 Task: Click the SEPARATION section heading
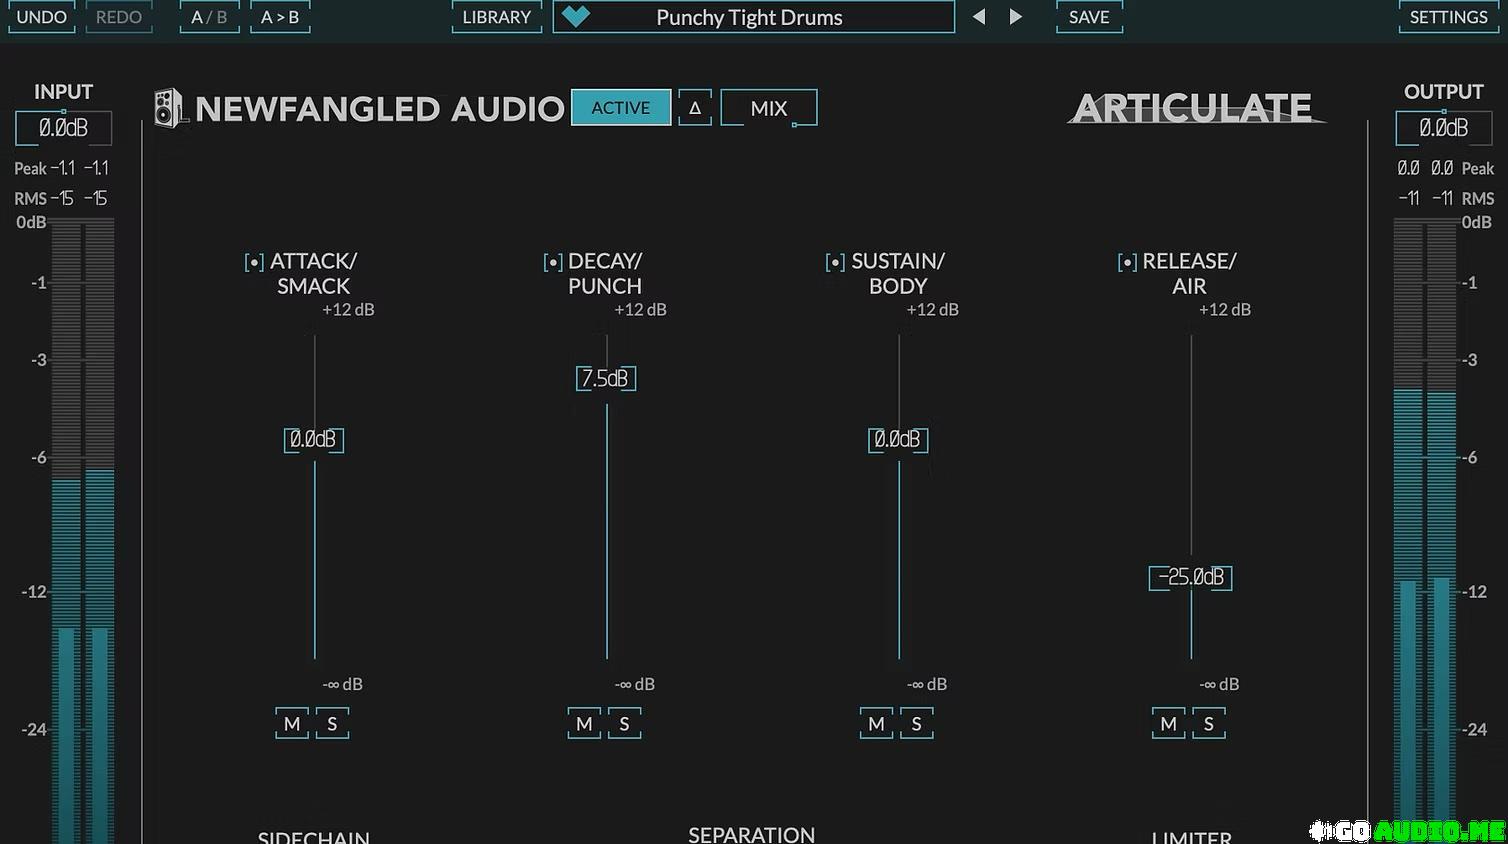(x=752, y=834)
